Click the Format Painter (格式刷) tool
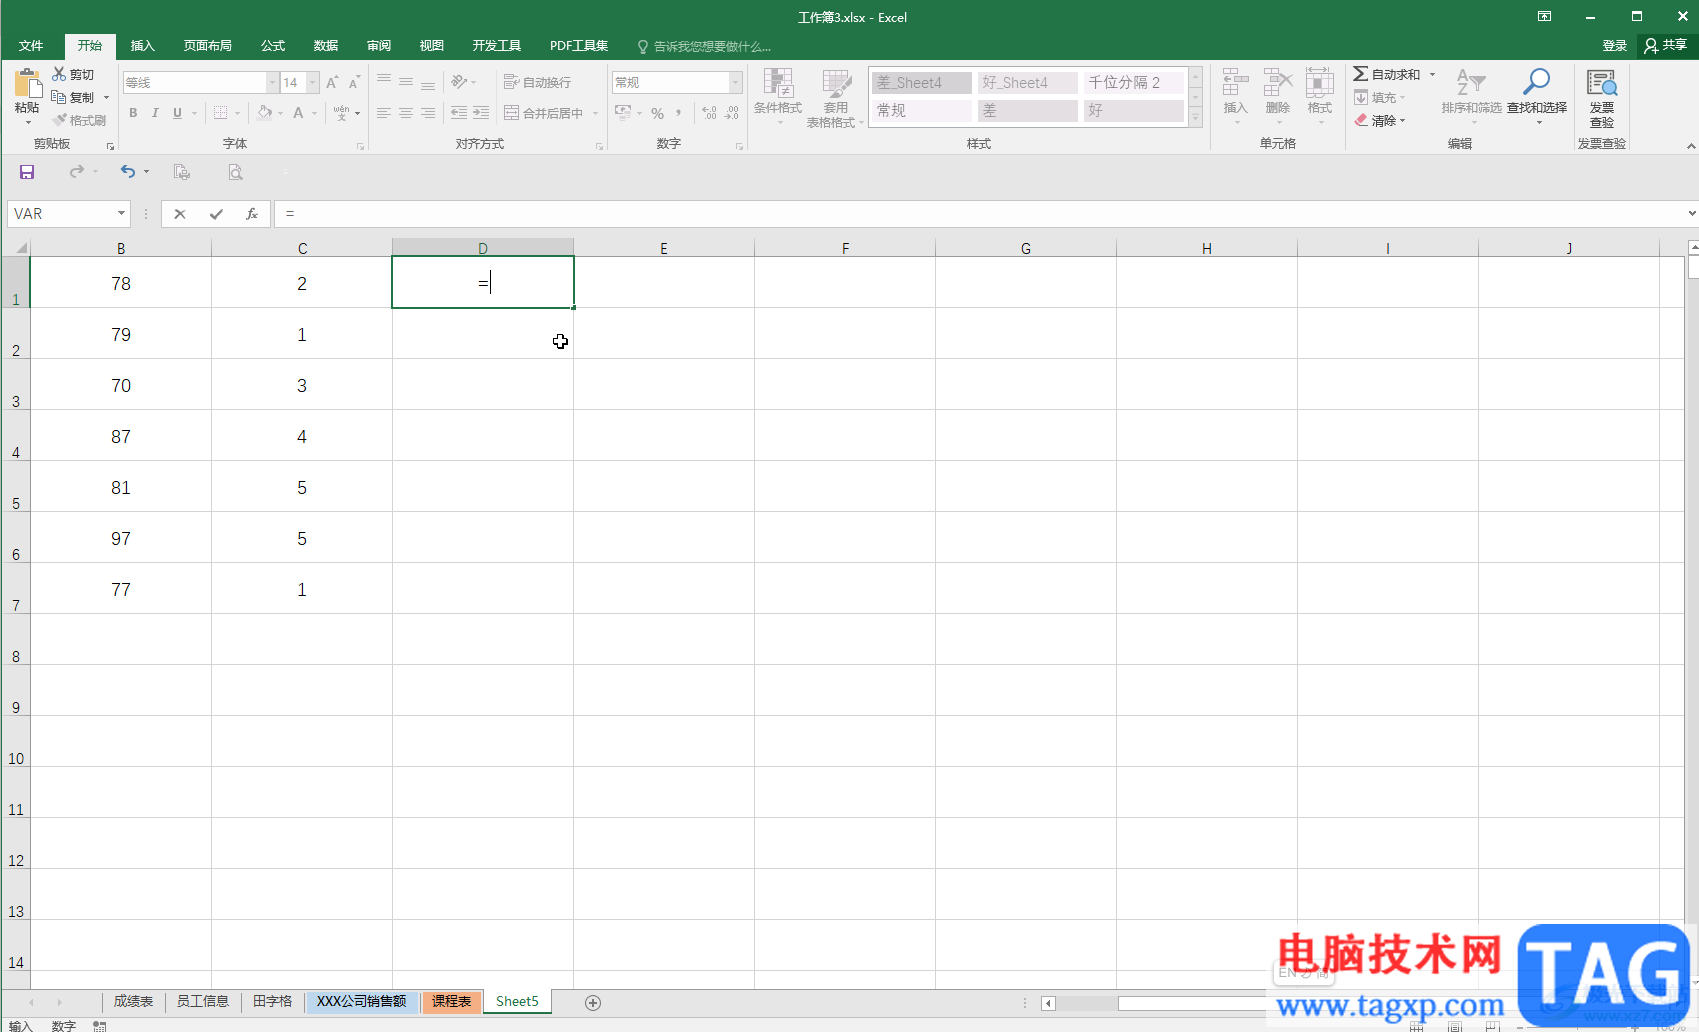 [x=80, y=120]
